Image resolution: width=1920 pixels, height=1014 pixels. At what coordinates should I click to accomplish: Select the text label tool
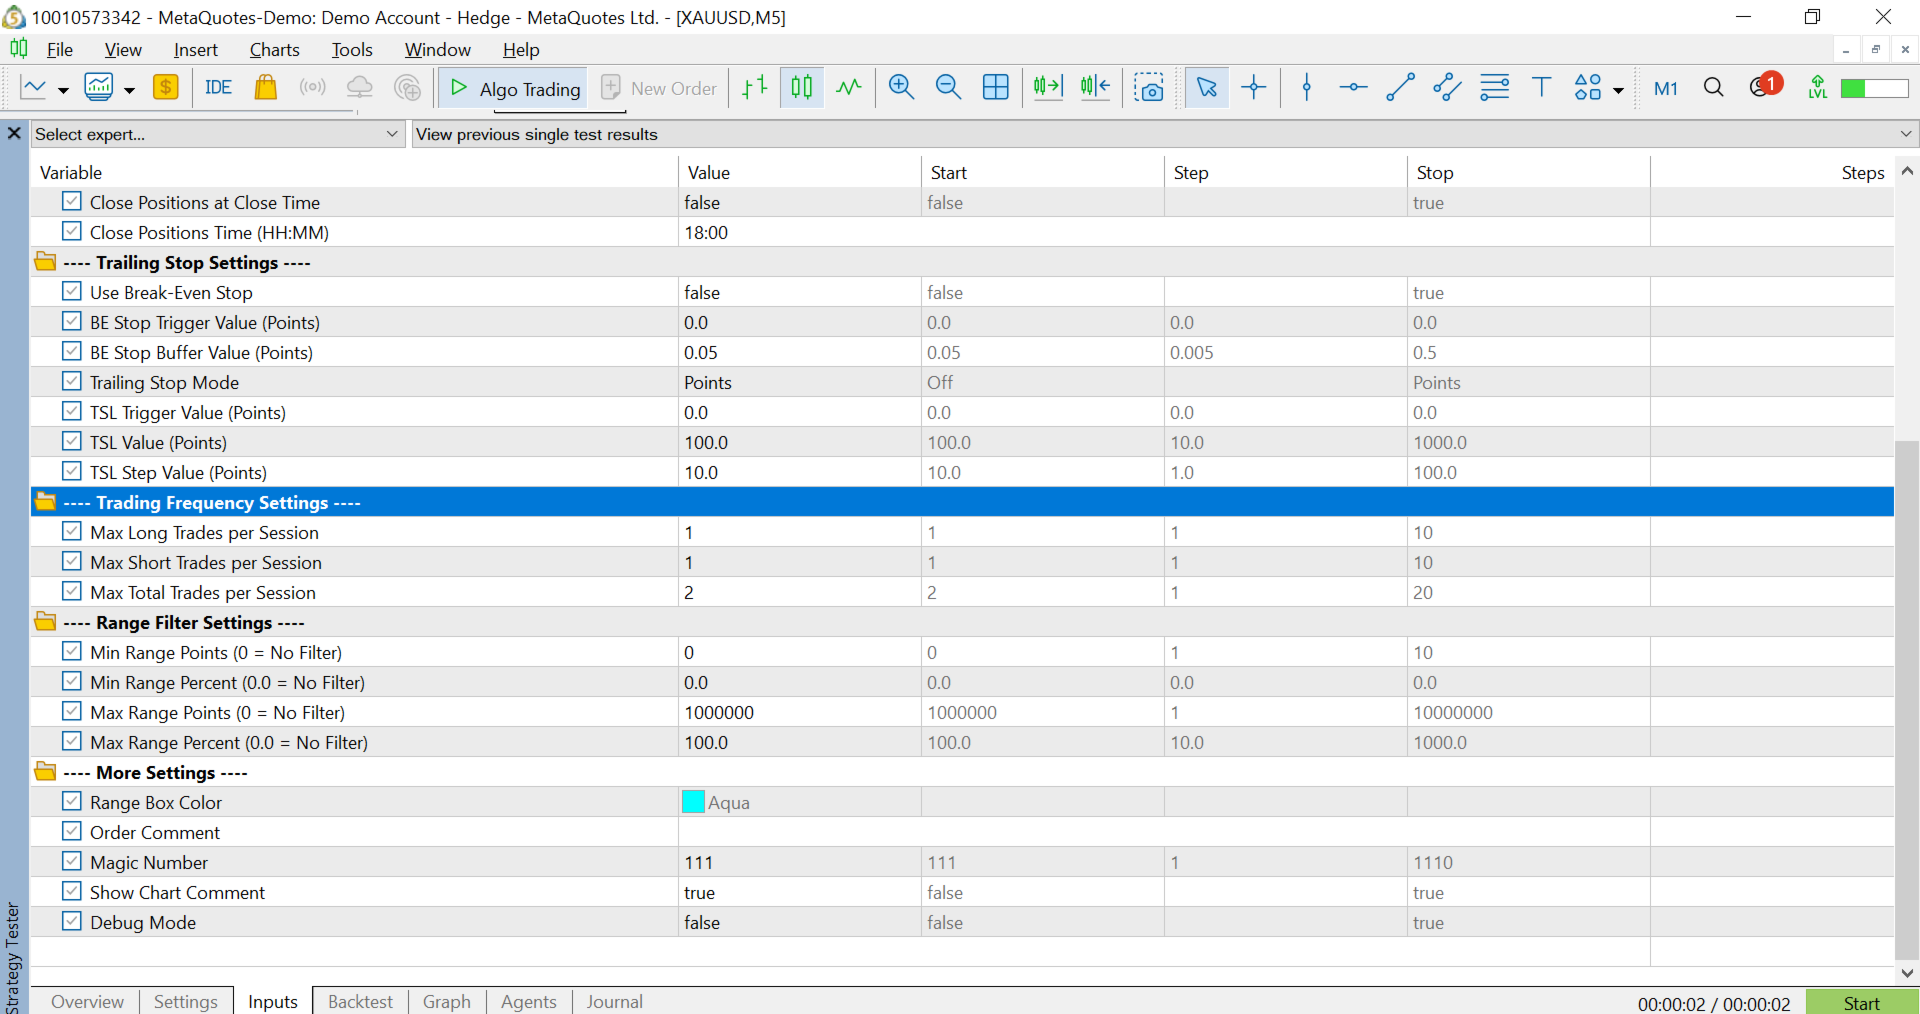click(x=1541, y=88)
